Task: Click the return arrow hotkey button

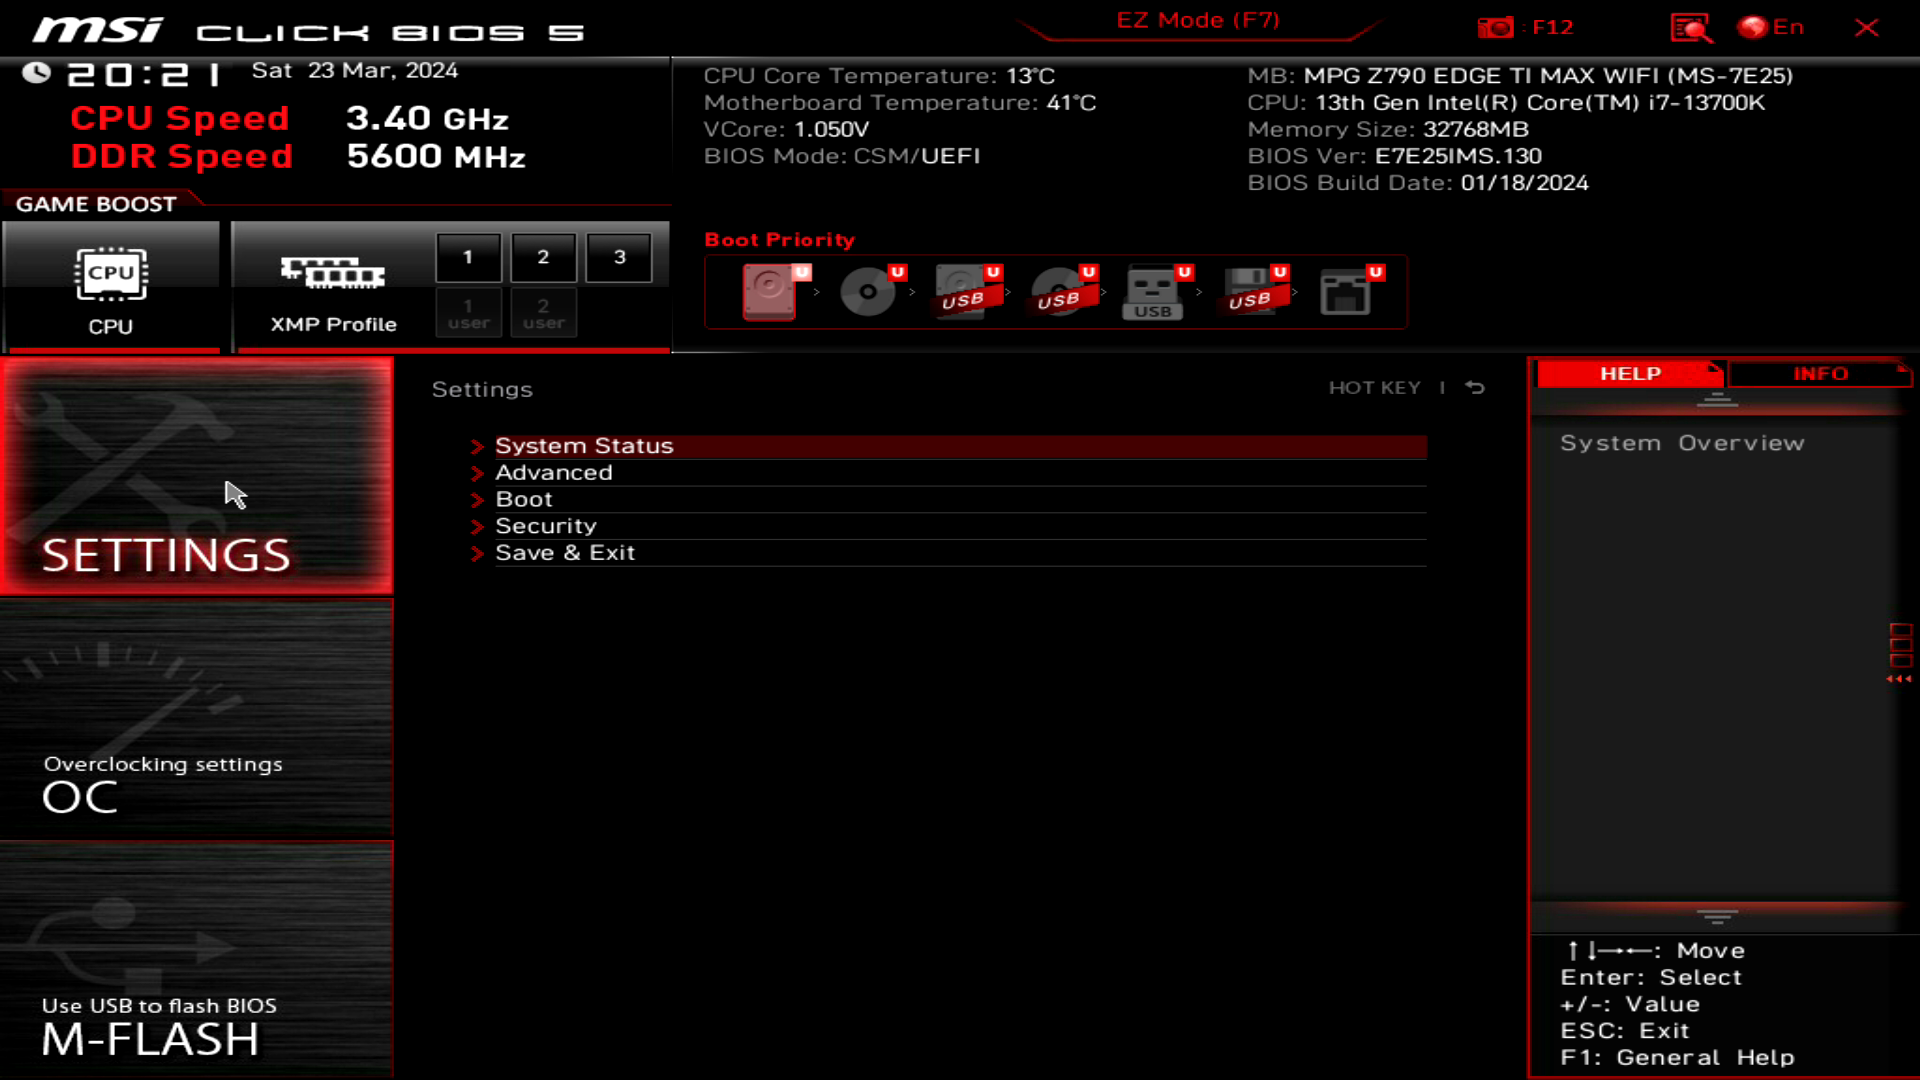Action: click(x=1478, y=388)
